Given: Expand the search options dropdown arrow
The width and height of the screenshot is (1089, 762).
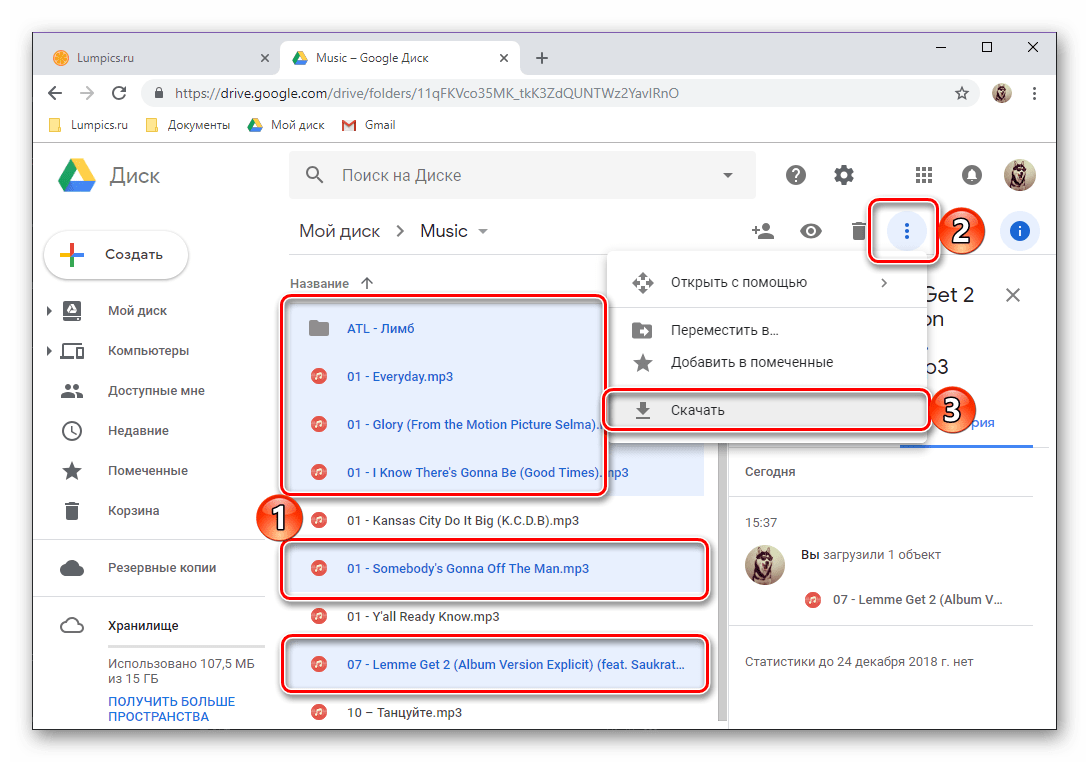Looking at the screenshot, I should (x=727, y=175).
